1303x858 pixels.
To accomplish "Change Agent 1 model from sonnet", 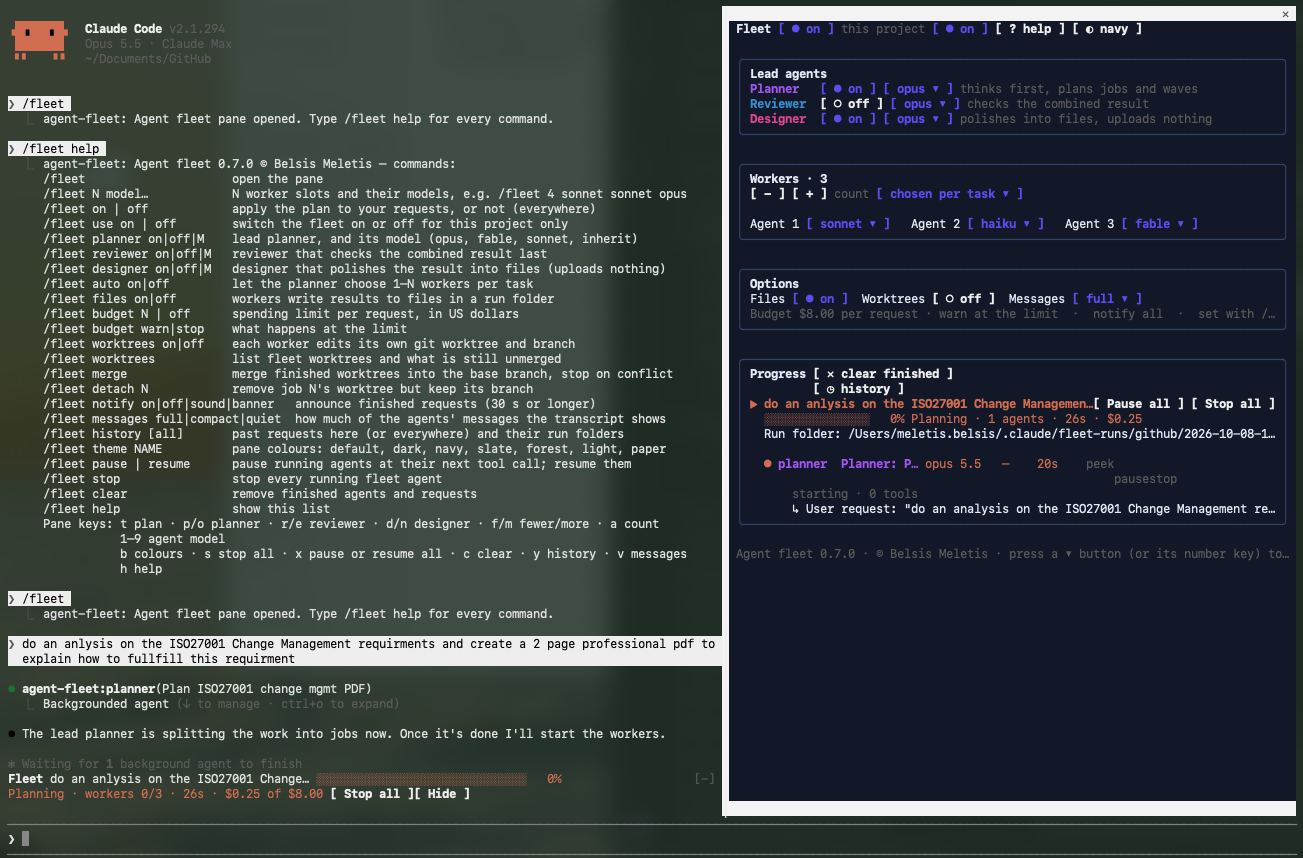I will (848, 224).
